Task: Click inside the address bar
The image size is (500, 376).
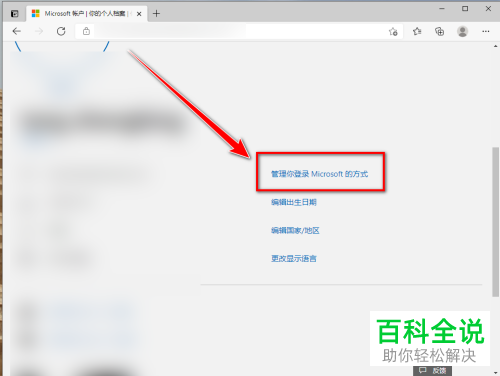Action: pos(240,31)
